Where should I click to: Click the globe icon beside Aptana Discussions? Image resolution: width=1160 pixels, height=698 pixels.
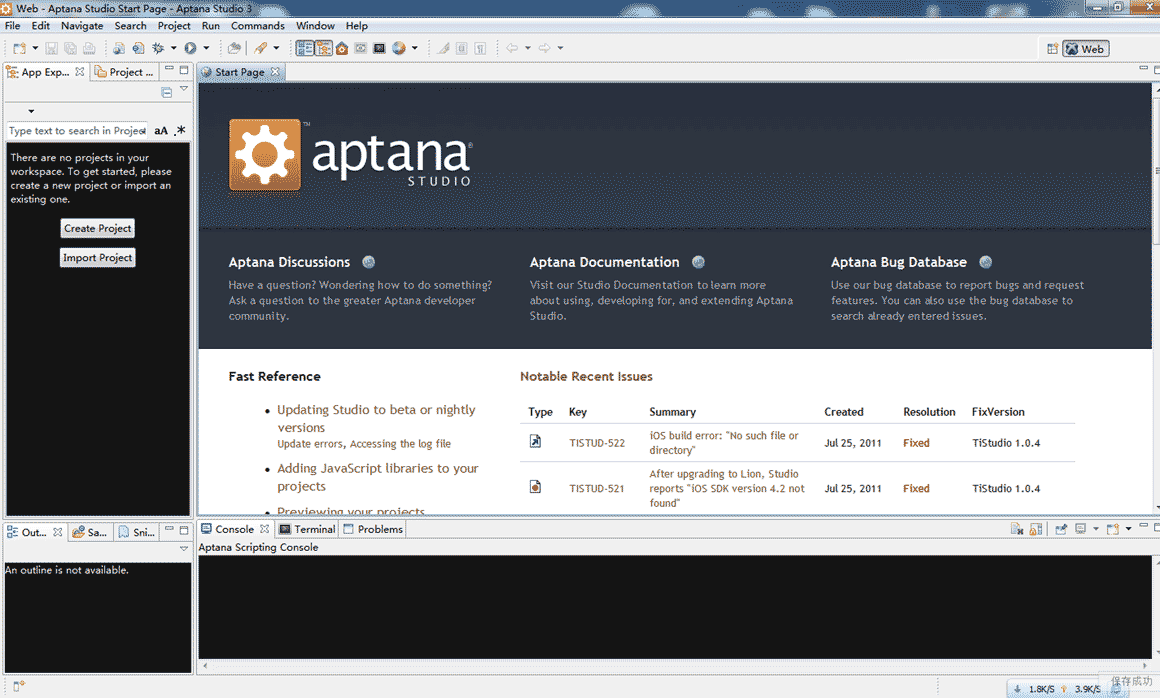(368, 262)
